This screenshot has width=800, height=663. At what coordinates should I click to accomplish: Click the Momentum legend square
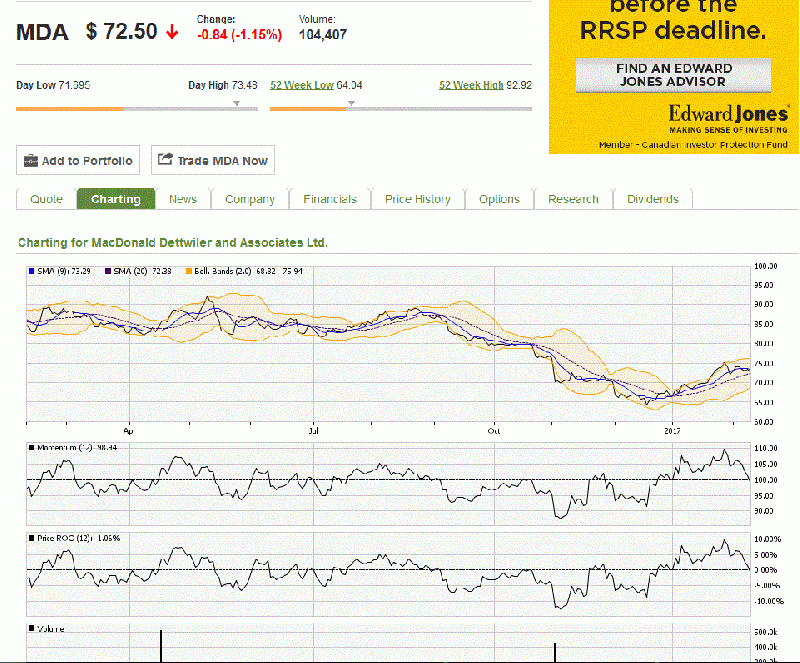(32, 448)
